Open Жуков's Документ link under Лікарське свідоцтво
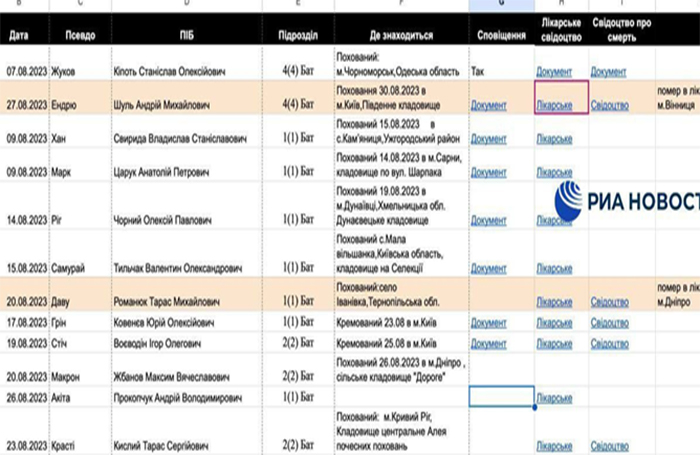This screenshot has height=455, width=700. point(554,72)
